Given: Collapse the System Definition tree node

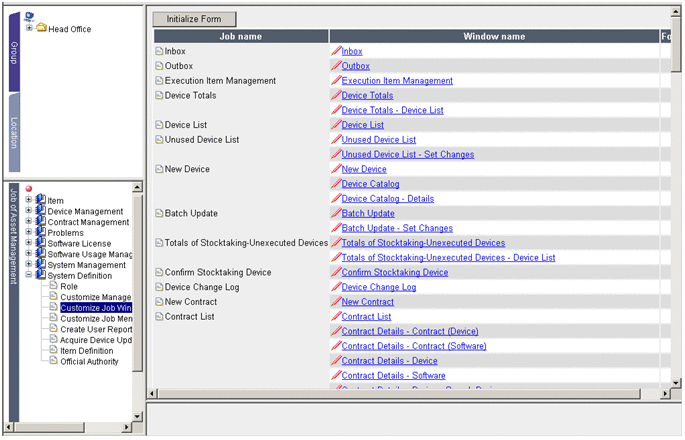Looking at the screenshot, I should point(29,276).
